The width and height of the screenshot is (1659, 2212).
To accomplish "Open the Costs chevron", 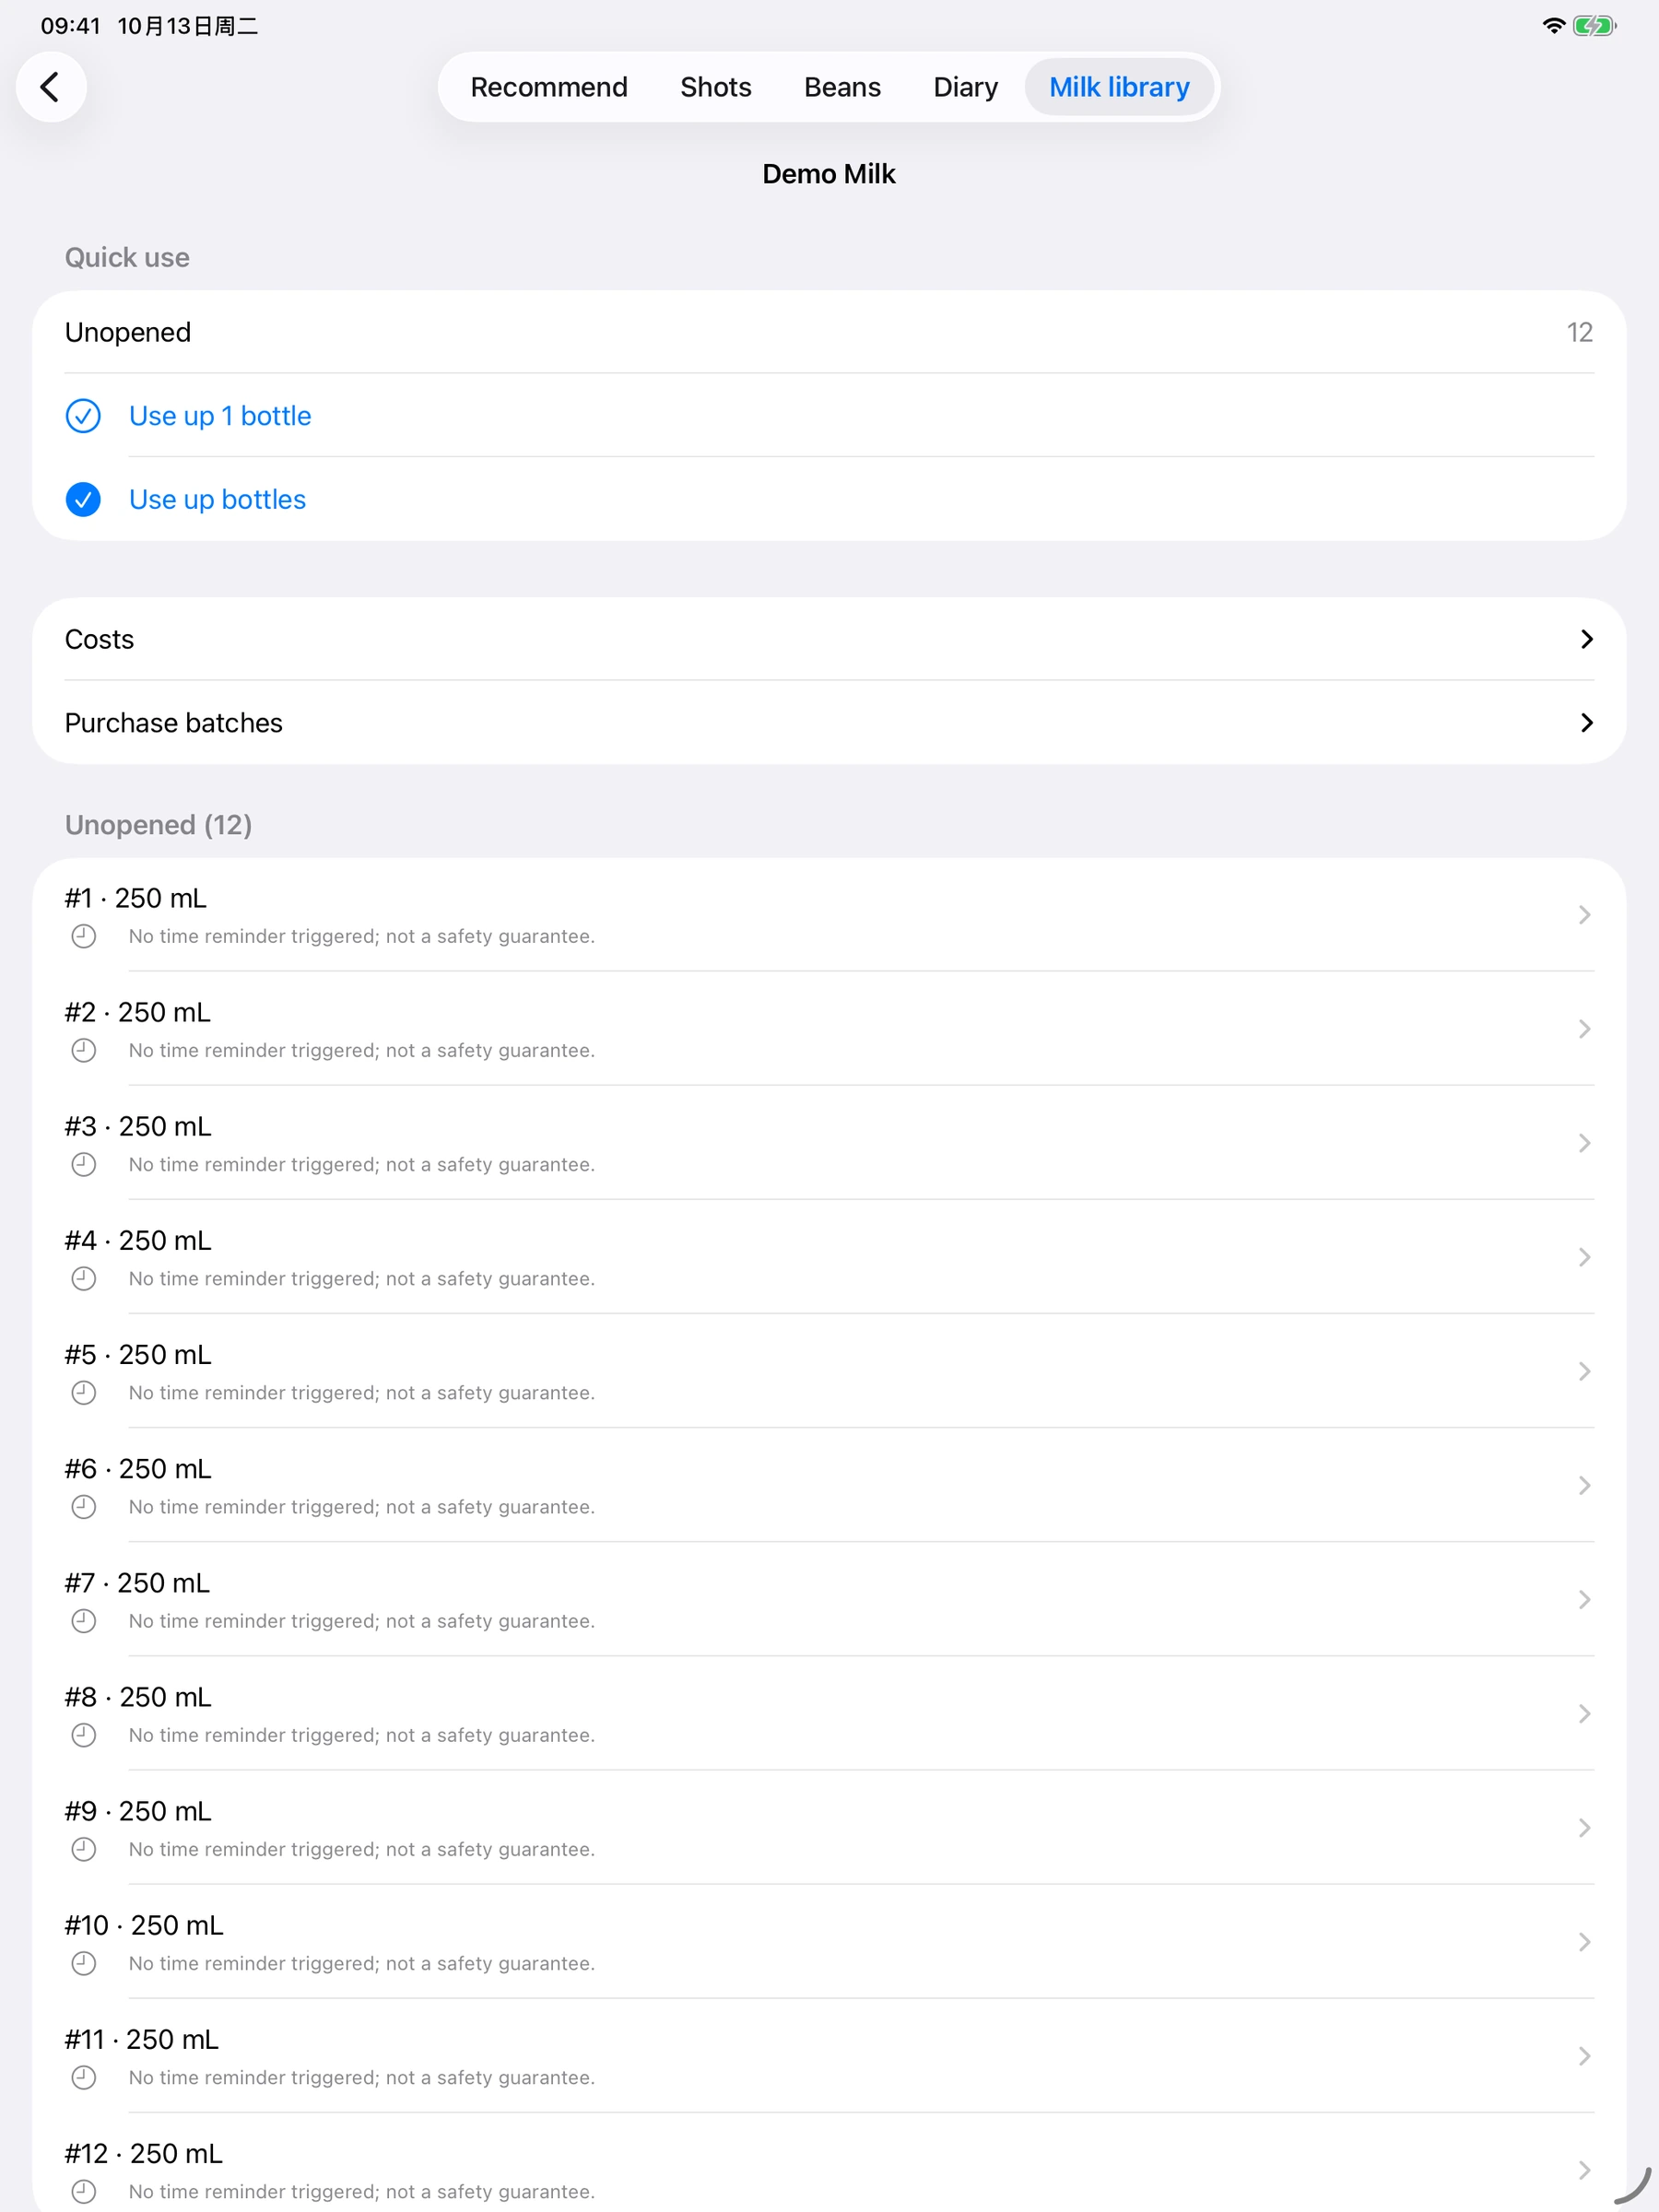I will click(x=1586, y=639).
